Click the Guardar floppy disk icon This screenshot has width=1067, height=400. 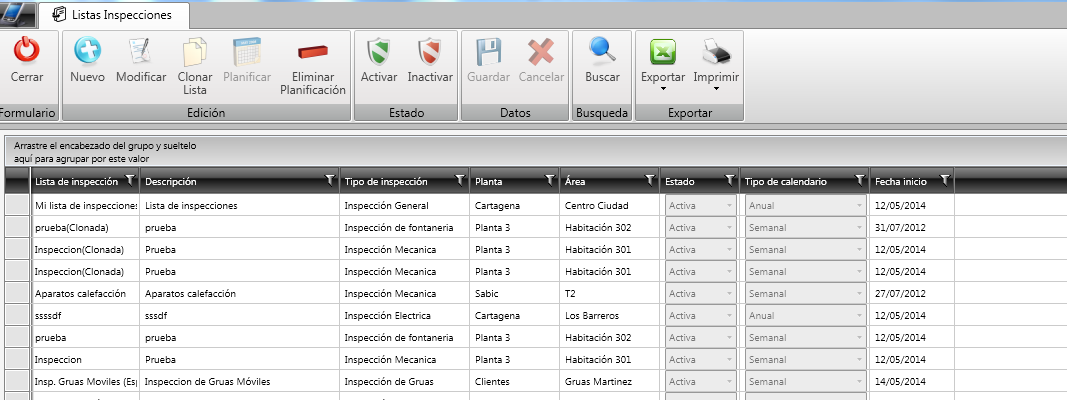[488, 51]
